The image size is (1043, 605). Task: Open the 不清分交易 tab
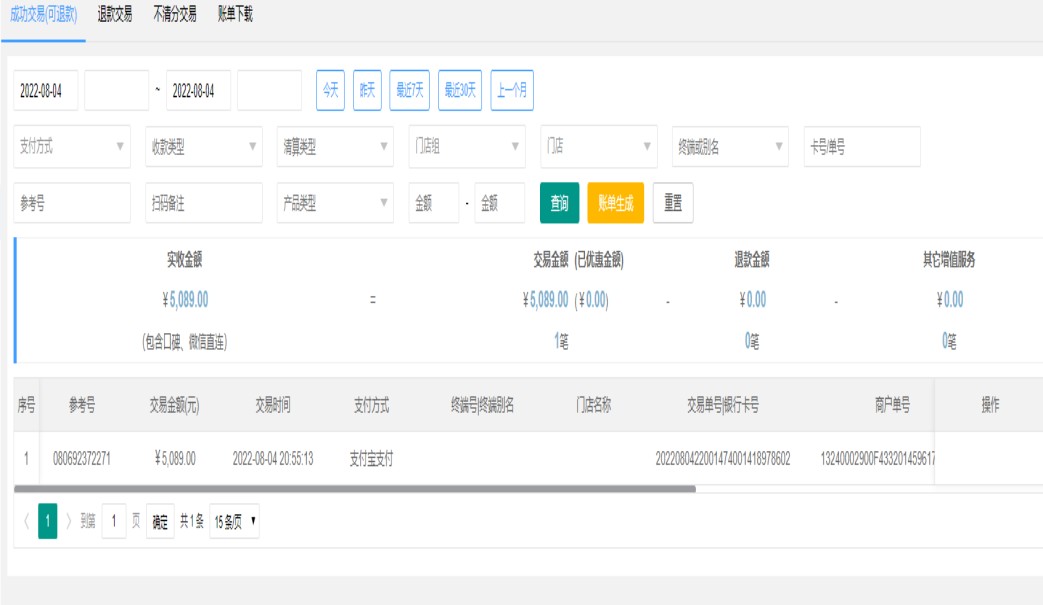(175, 15)
